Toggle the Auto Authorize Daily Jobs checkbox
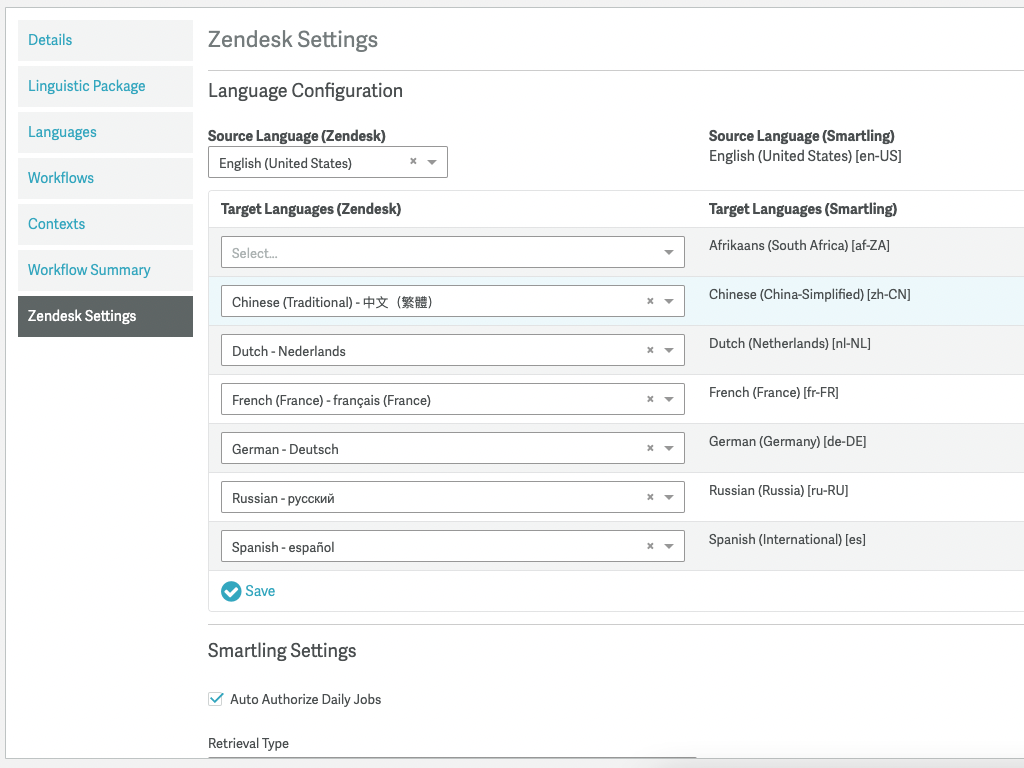The height and width of the screenshot is (768, 1024). point(215,699)
